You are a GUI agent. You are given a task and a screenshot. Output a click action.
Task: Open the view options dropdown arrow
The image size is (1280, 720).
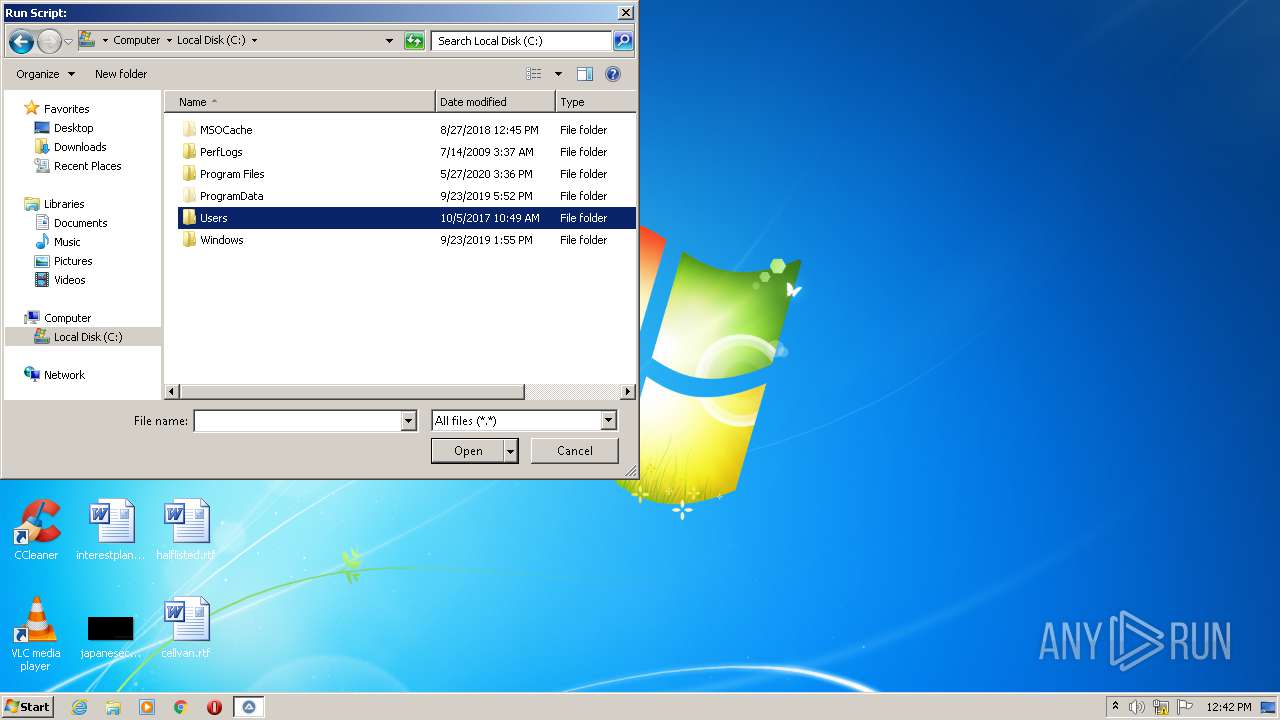558,74
